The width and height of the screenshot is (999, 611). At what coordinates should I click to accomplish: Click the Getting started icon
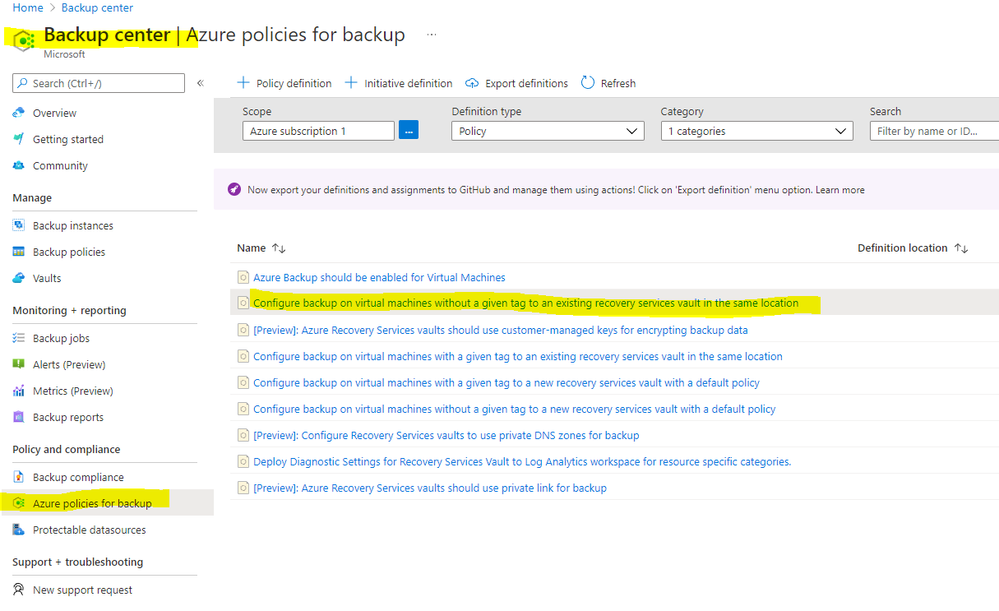18,139
